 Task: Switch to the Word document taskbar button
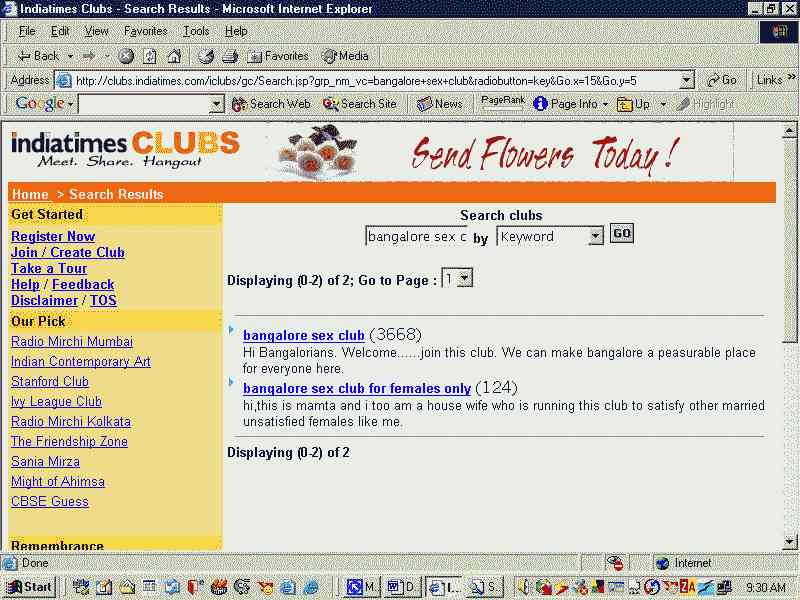pyautogui.click(x=401, y=587)
